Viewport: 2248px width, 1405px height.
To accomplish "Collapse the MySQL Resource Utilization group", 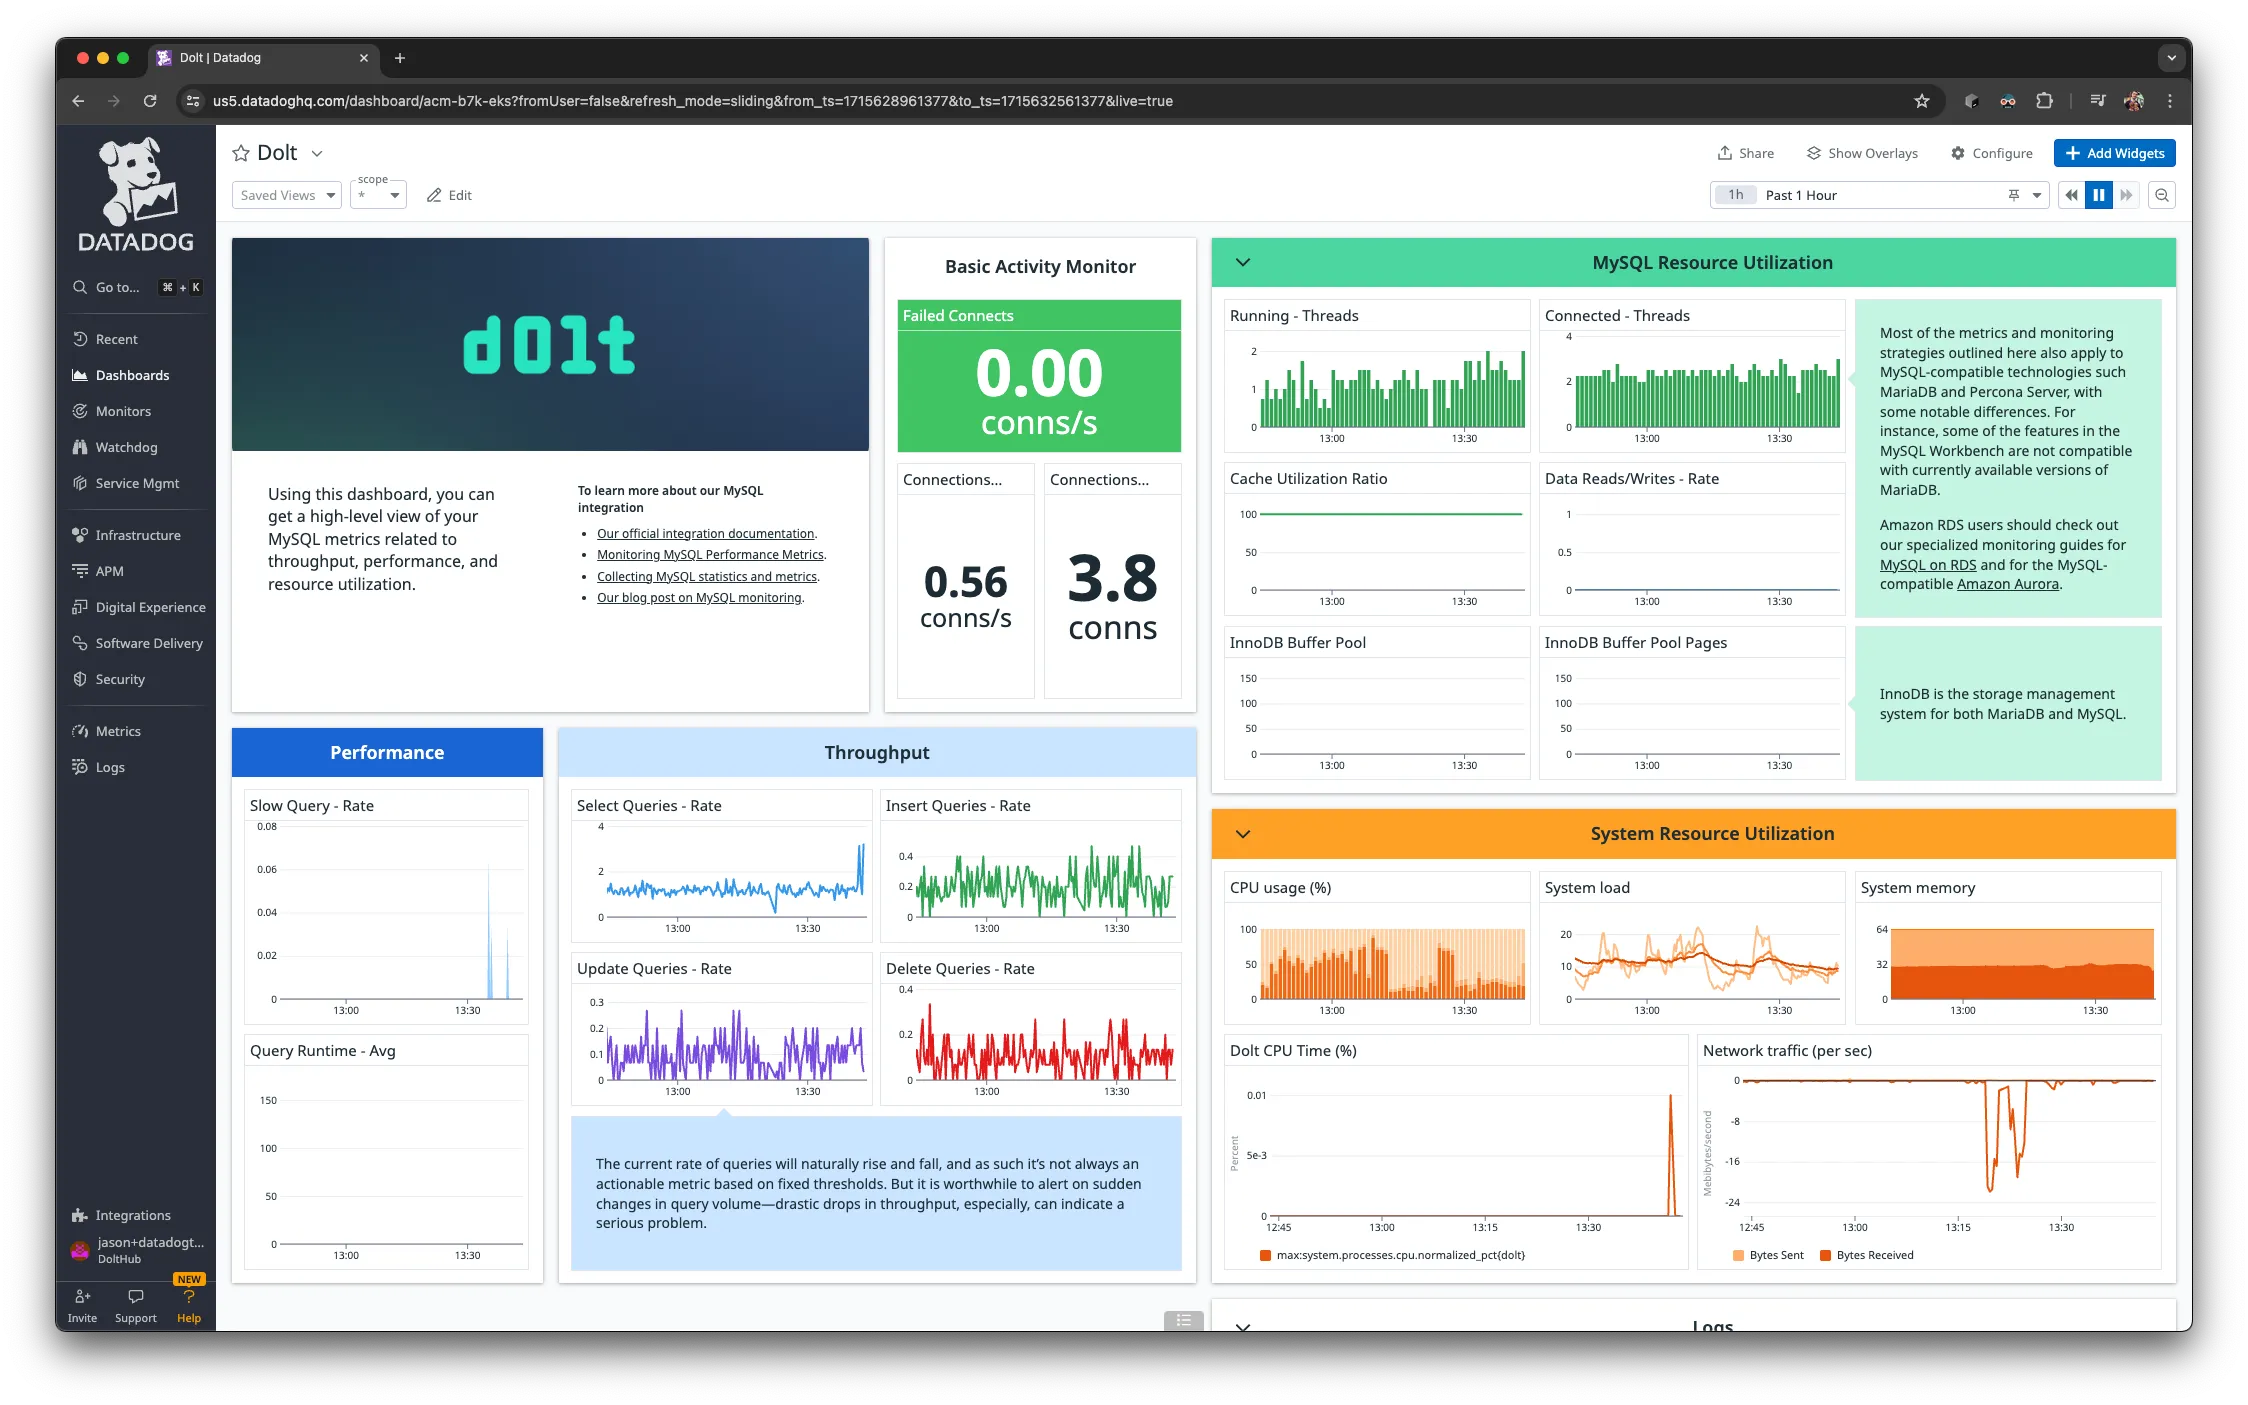I will coord(1242,262).
